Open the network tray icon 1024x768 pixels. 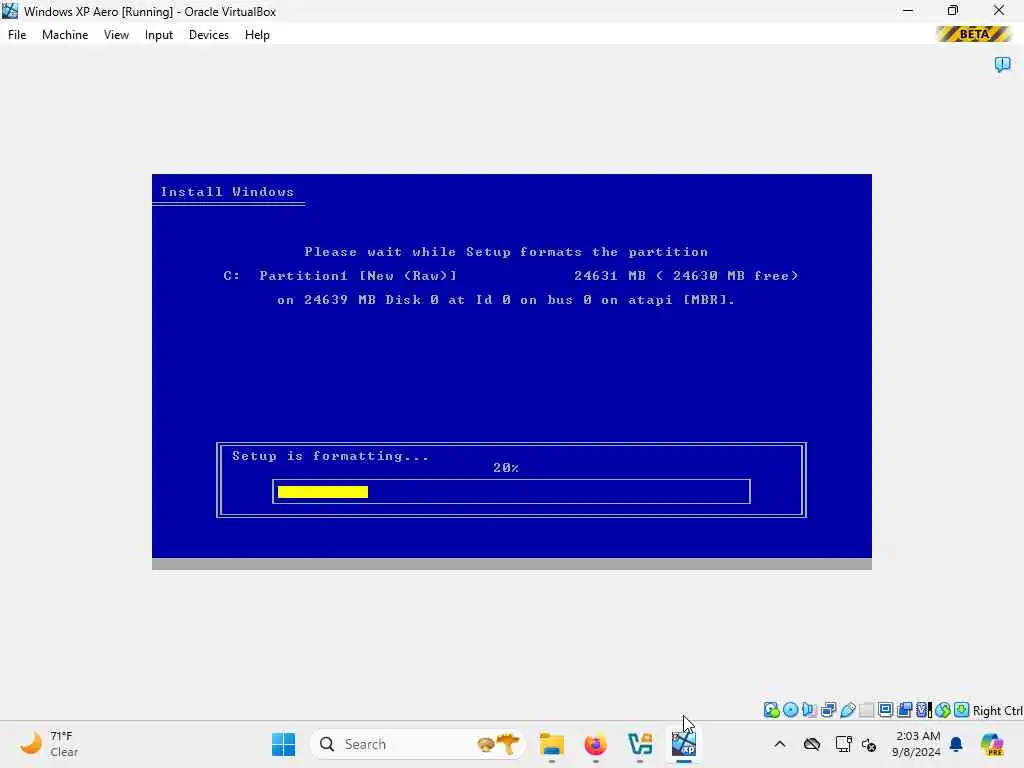844,744
